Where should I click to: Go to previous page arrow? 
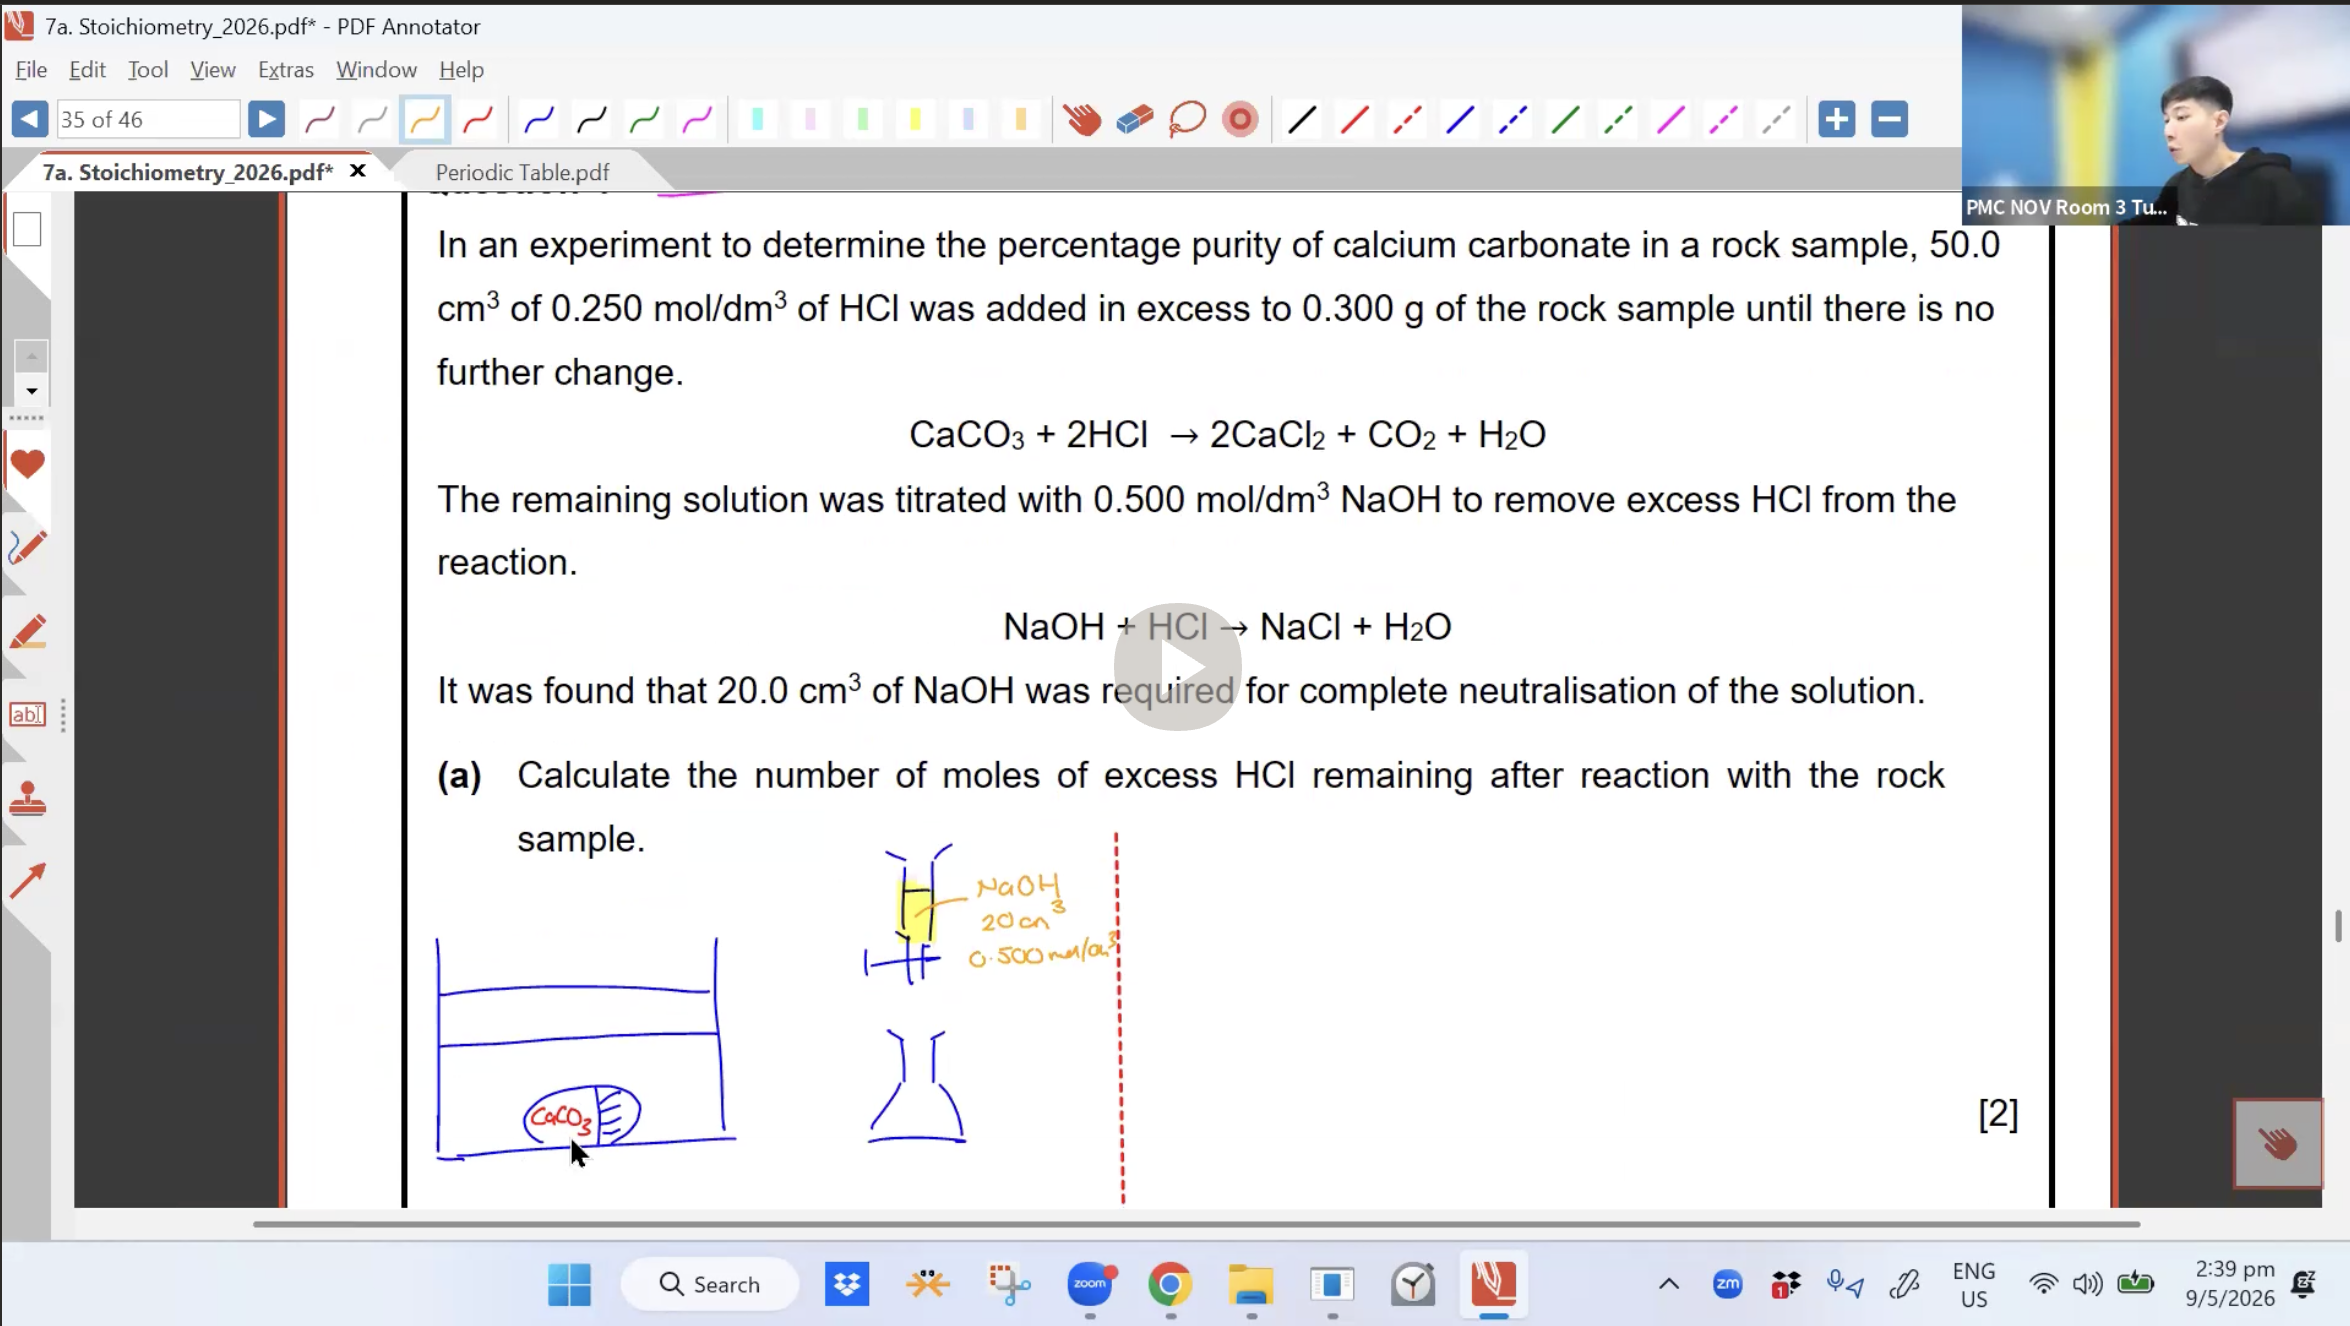pos(30,119)
